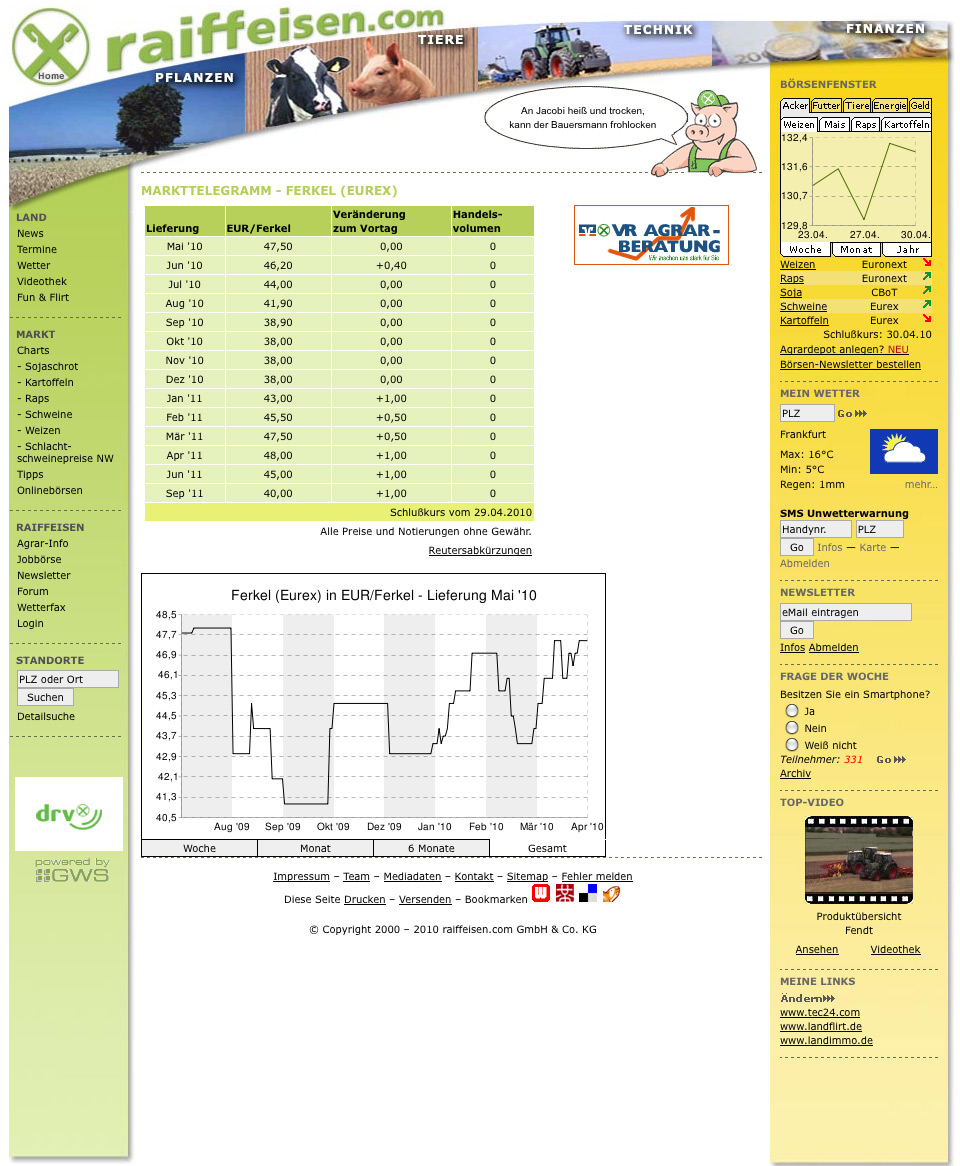Open Videothek in Land sidebar
Screen dimensions: 960x1166
(x=42, y=281)
